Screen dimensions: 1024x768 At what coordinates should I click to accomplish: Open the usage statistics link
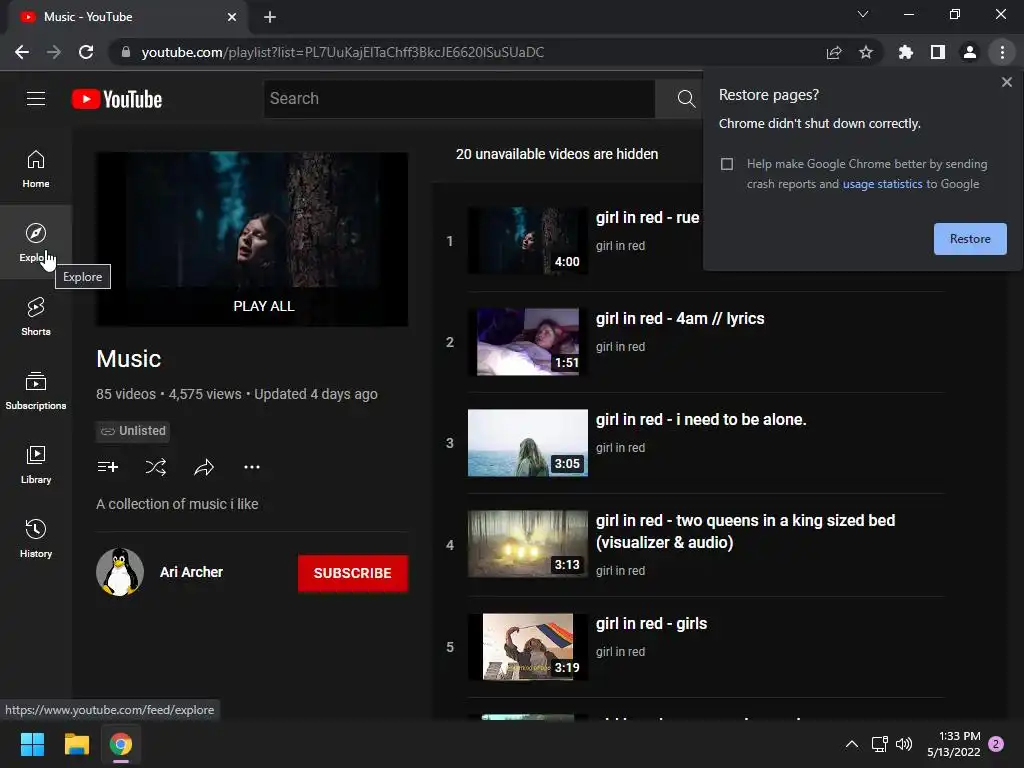[x=882, y=184]
